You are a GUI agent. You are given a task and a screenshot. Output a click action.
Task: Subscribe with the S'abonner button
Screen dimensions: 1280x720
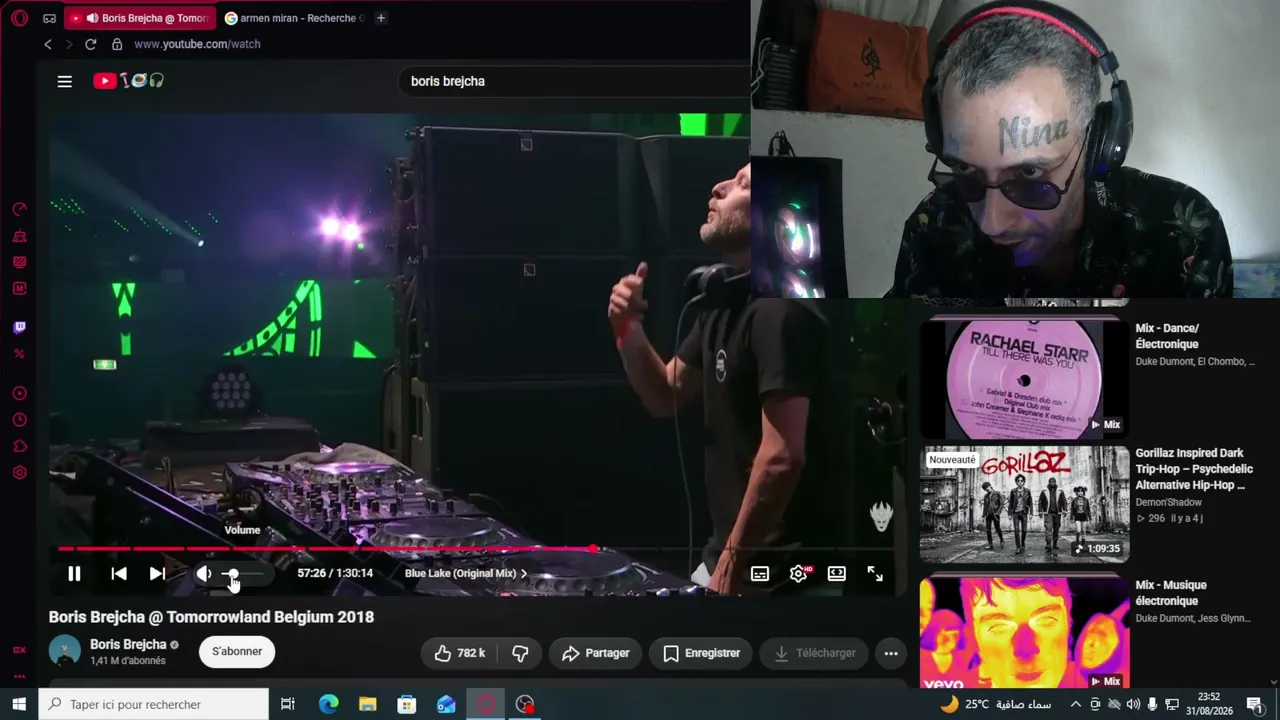237,651
